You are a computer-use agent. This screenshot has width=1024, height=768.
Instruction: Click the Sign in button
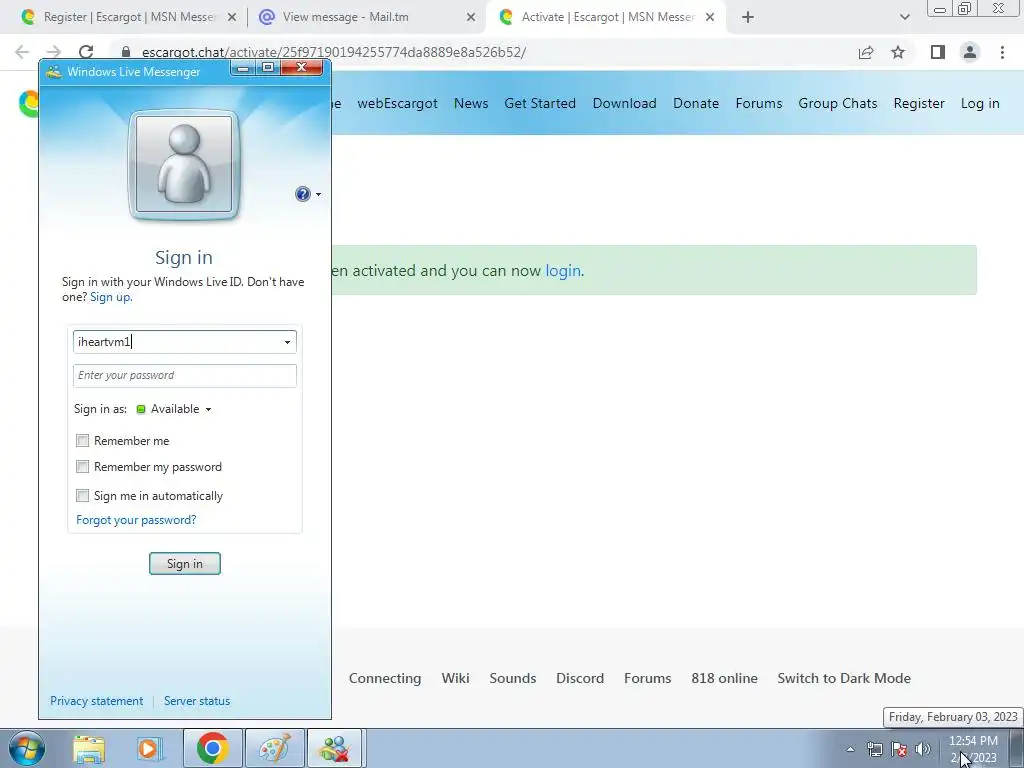pyautogui.click(x=185, y=564)
